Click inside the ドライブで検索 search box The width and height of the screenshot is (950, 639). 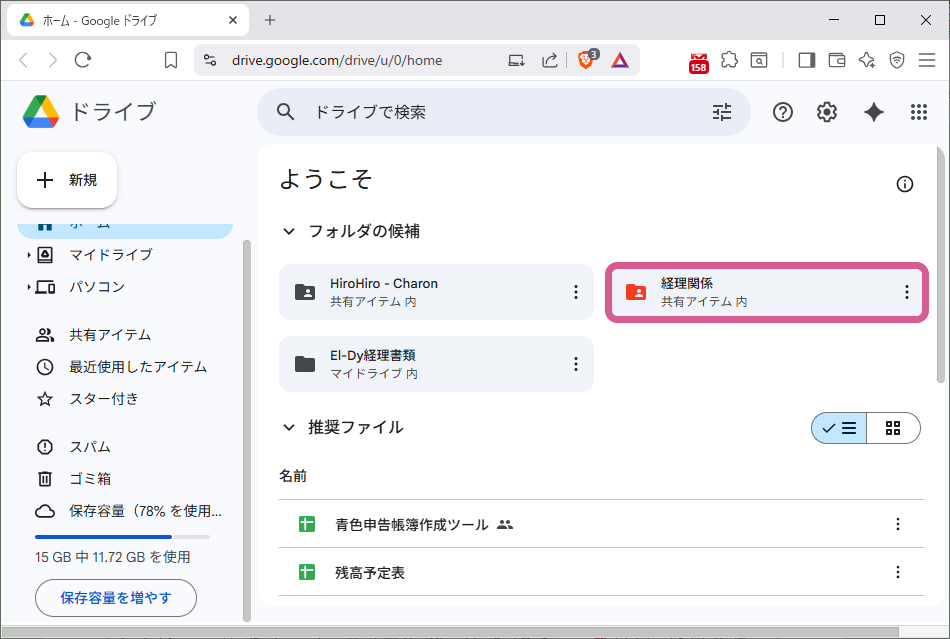pyautogui.click(x=450, y=112)
